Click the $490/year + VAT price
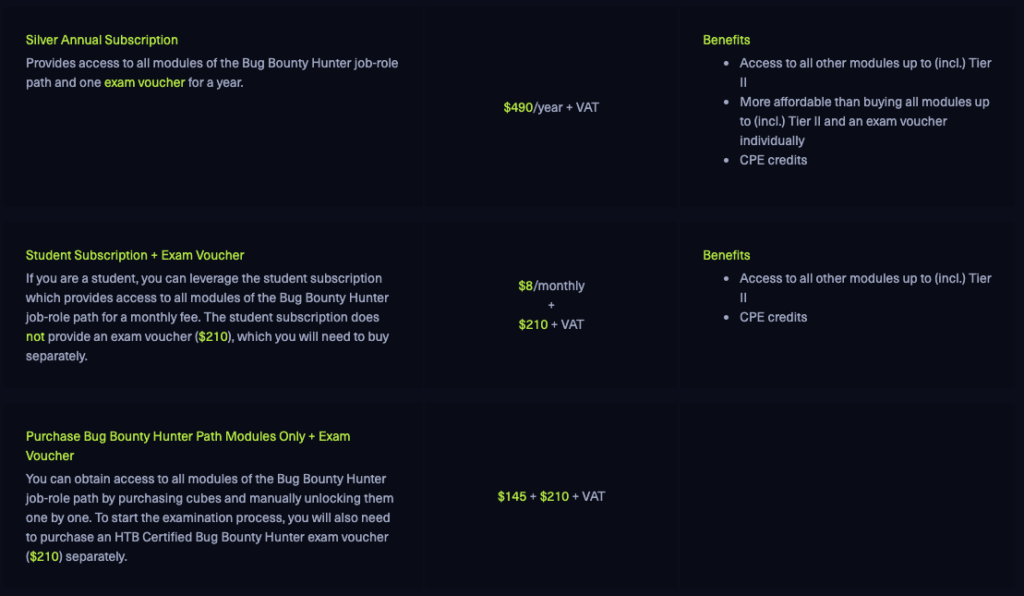Screen dimensions: 1024x596 pos(551,107)
